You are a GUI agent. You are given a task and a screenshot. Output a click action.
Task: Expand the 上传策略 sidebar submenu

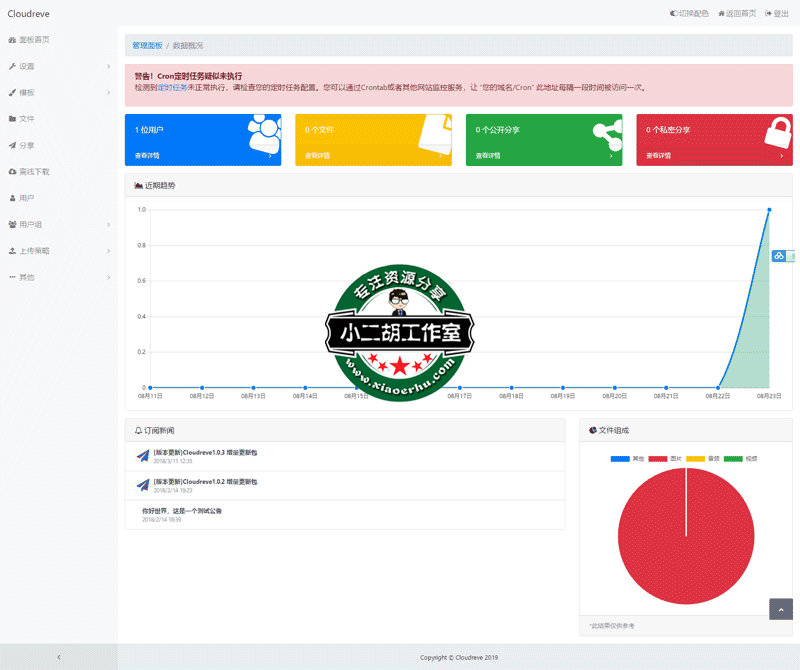[x=58, y=251]
